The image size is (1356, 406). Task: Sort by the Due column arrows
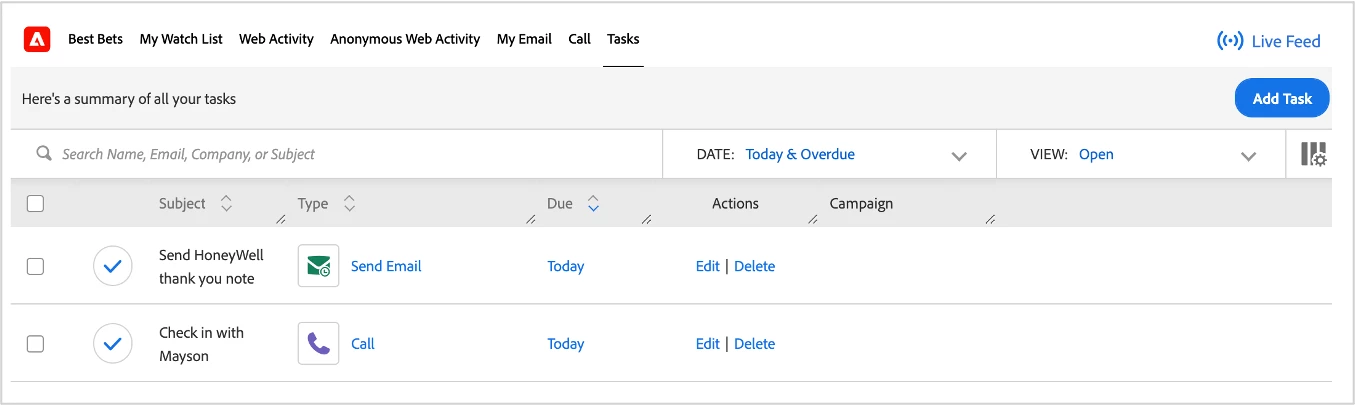pos(593,204)
